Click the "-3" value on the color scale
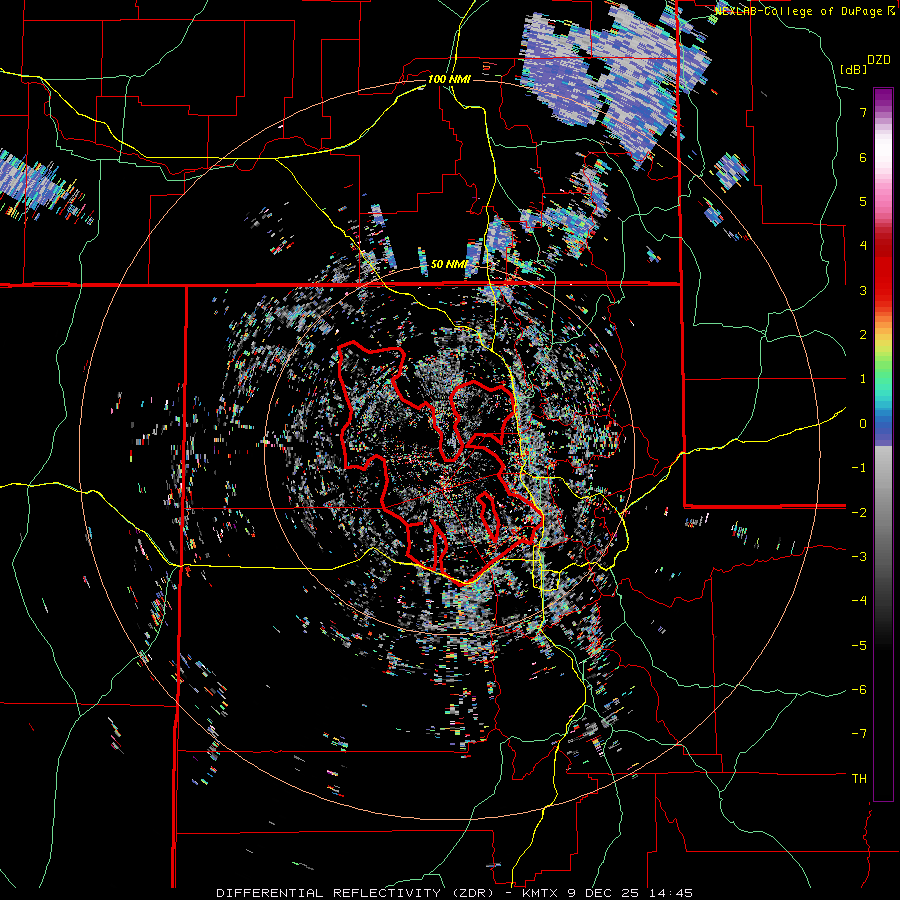The height and width of the screenshot is (900, 900). pos(859,557)
